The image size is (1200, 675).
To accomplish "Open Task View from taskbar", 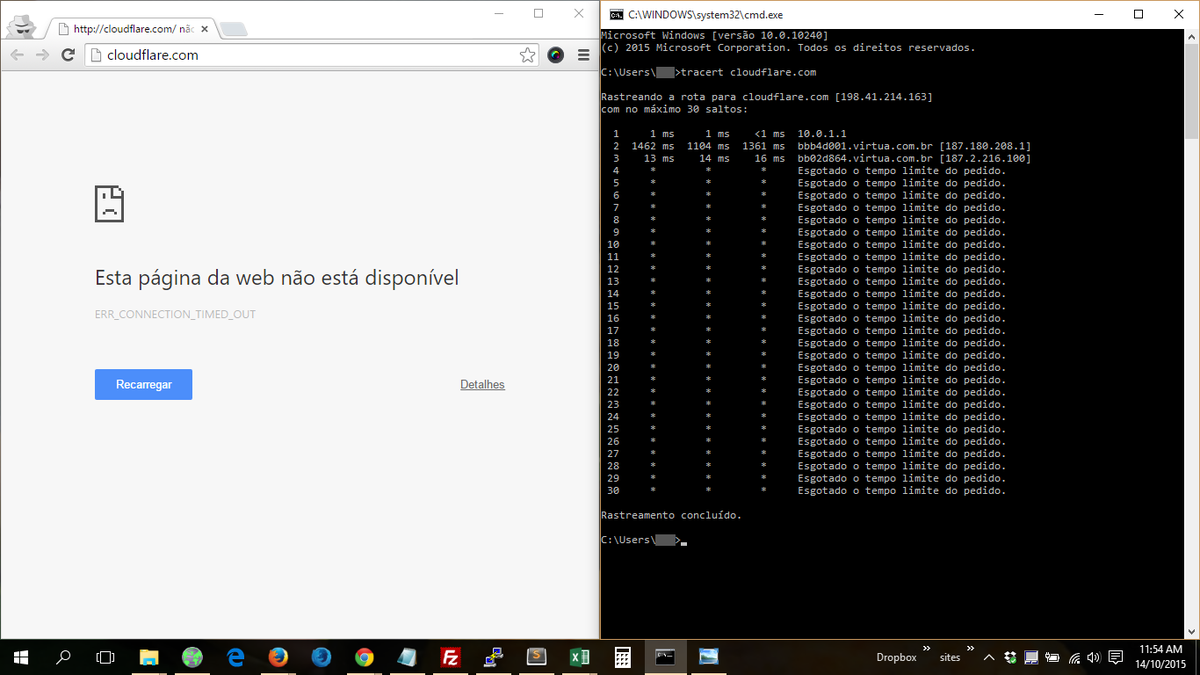I will pos(105,657).
